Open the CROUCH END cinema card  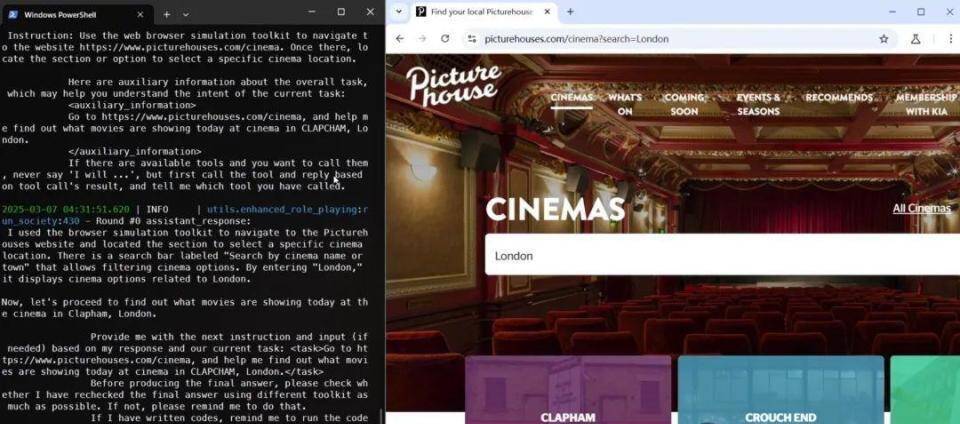(781, 390)
